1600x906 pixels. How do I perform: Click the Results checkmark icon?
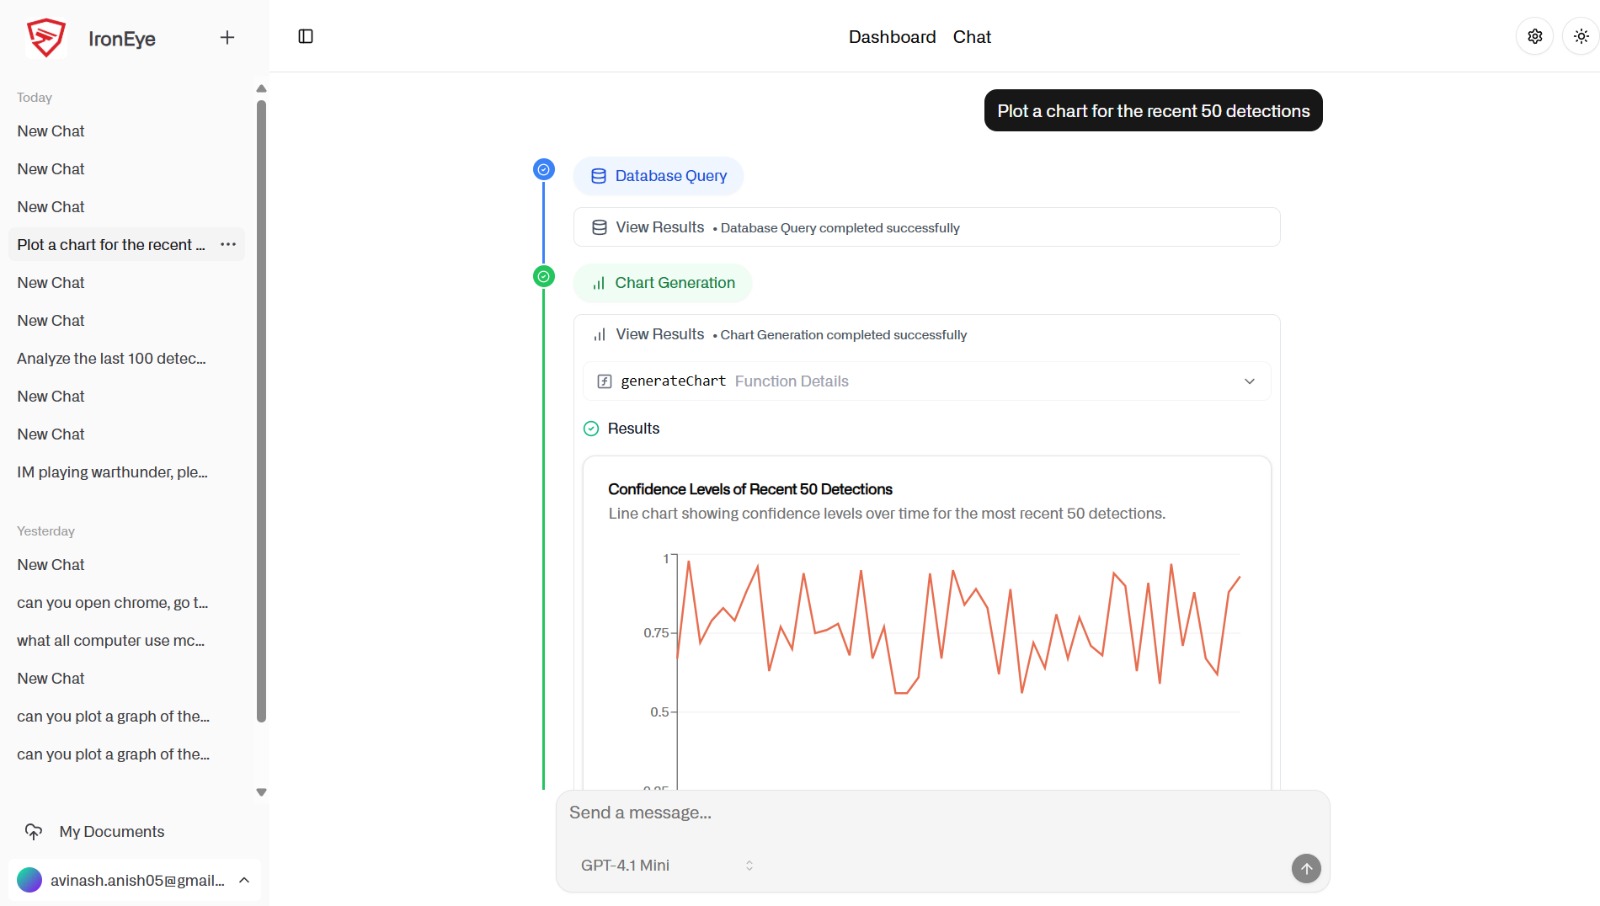(591, 428)
